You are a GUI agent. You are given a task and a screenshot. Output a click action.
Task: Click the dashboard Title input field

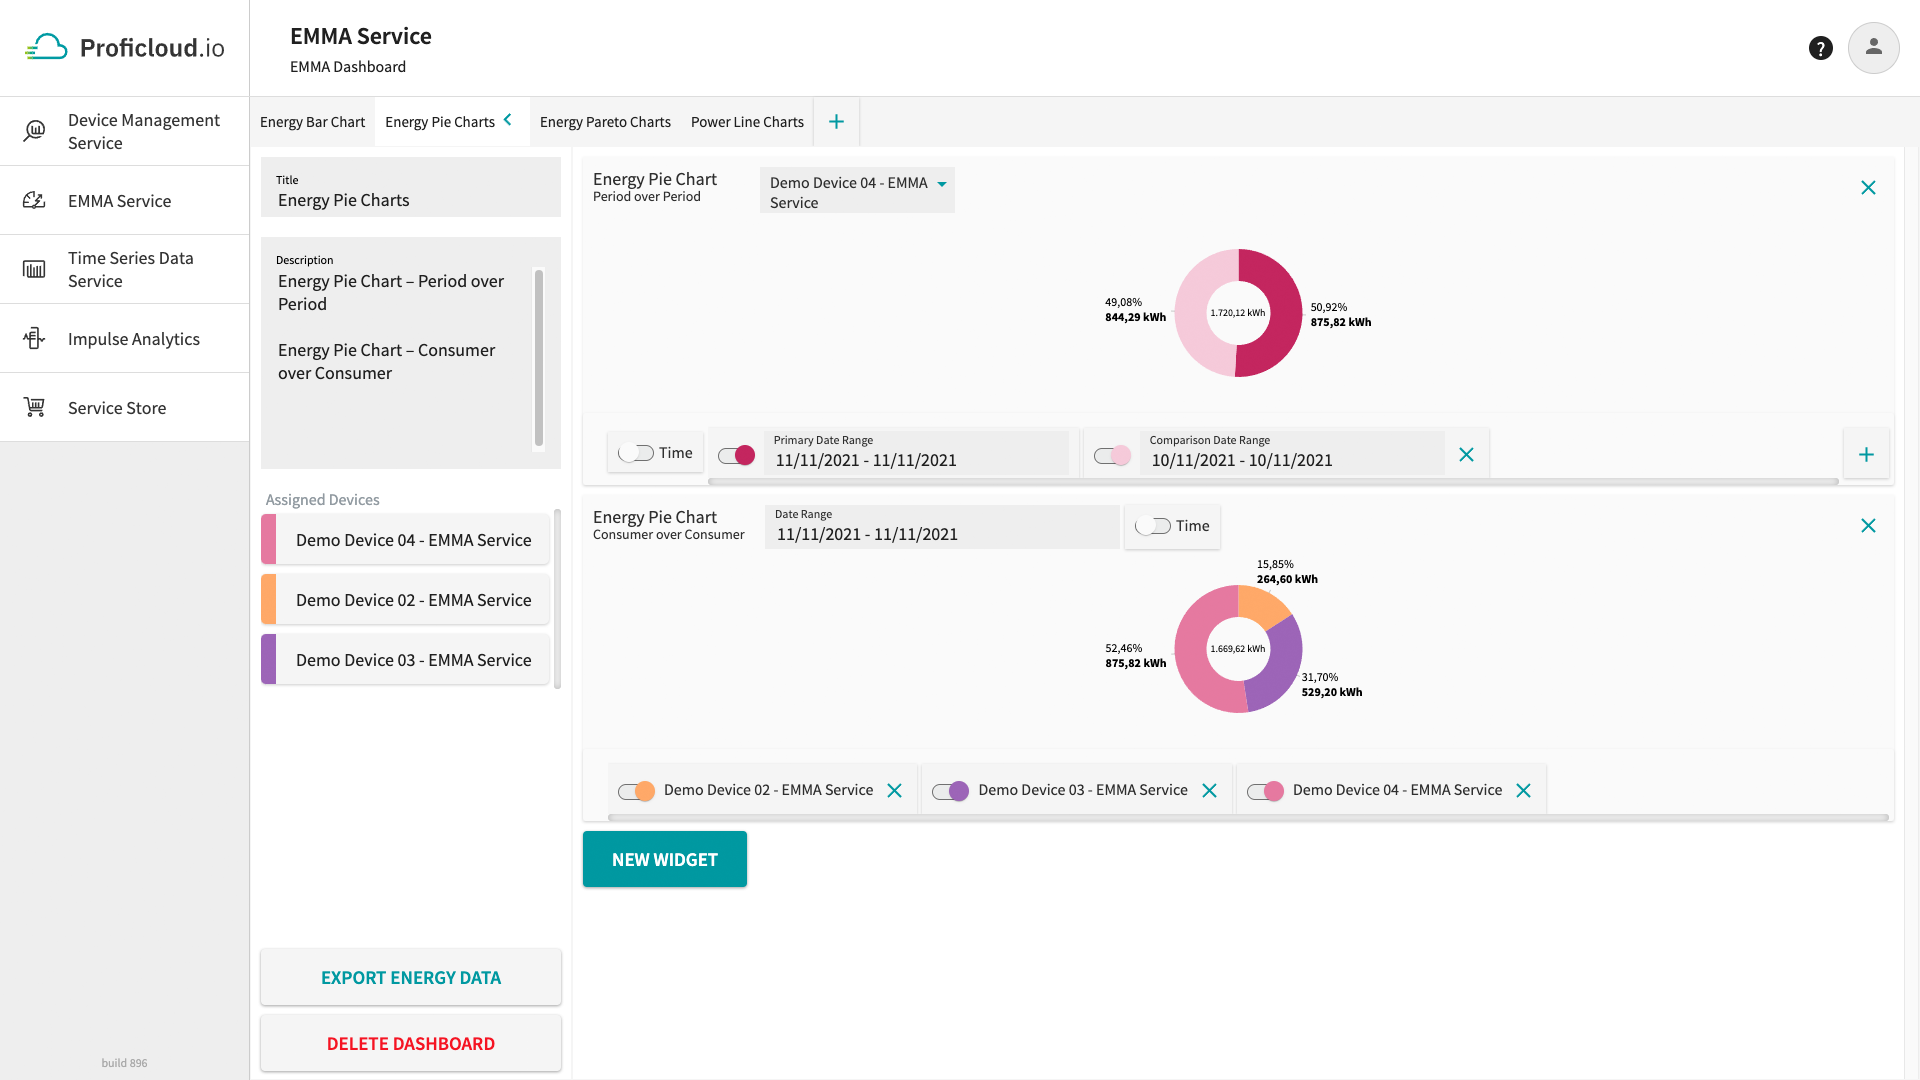(410, 188)
